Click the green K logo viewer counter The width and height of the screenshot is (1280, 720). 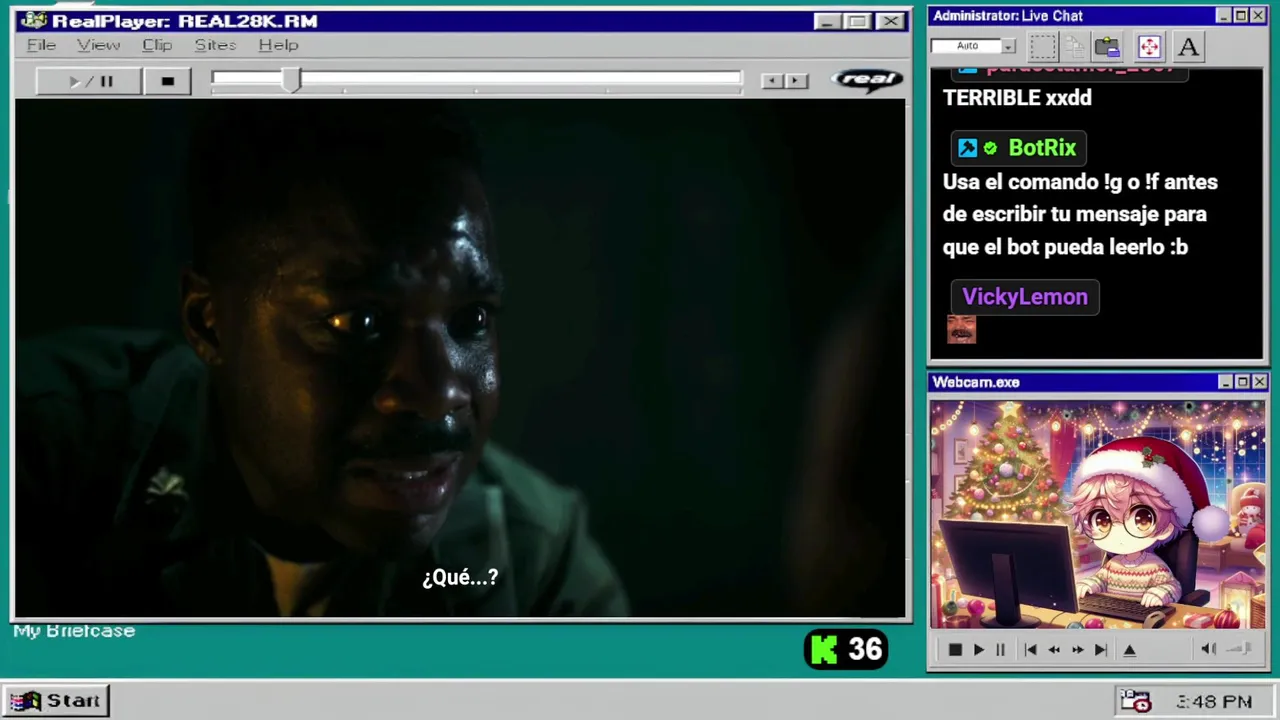[846, 650]
